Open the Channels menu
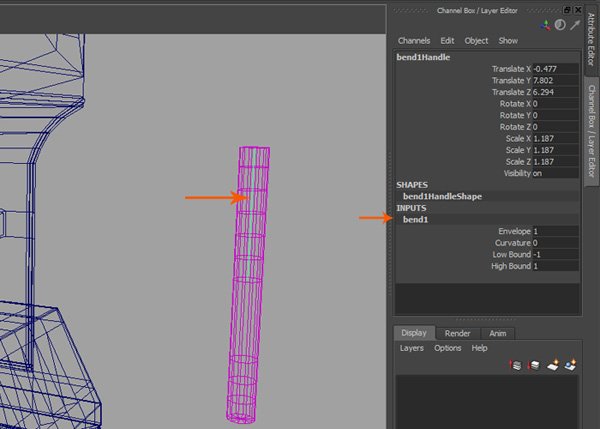Screen dimensions: 600x429 point(414,41)
